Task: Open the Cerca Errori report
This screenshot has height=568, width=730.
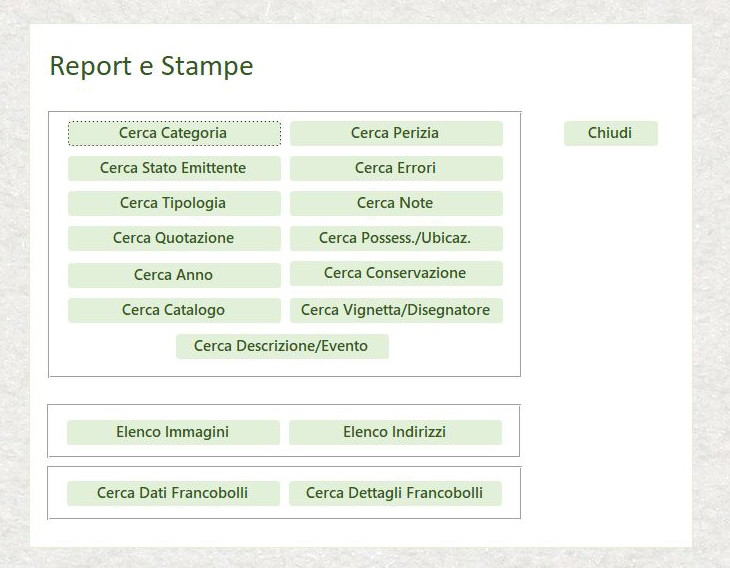Action: [x=396, y=168]
